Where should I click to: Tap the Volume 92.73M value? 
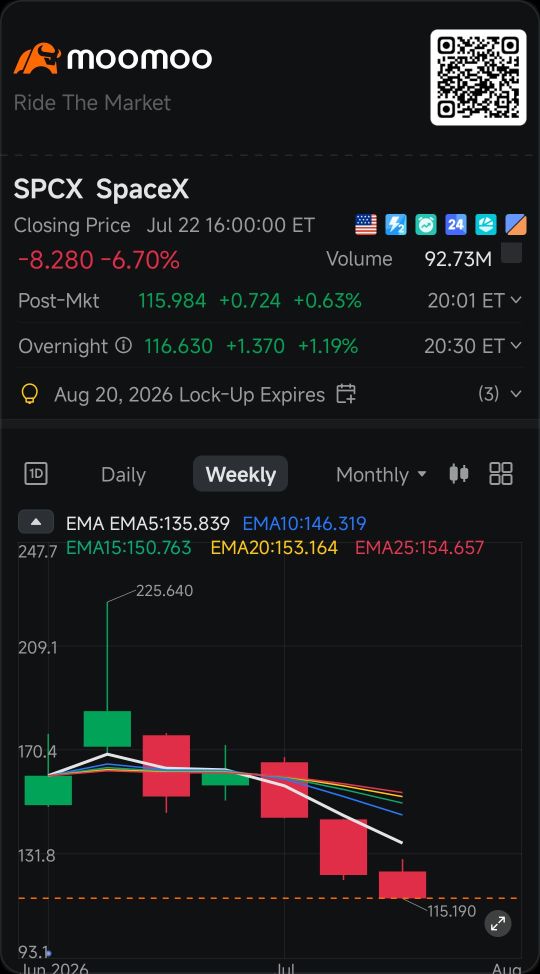pyautogui.click(x=458, y=259)
